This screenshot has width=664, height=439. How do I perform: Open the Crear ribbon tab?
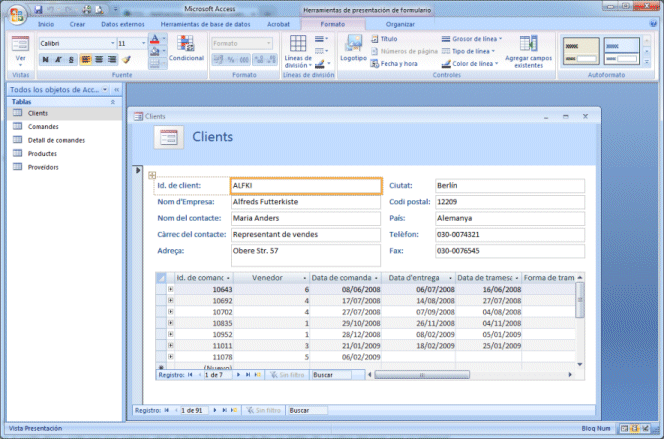point(77,25)
